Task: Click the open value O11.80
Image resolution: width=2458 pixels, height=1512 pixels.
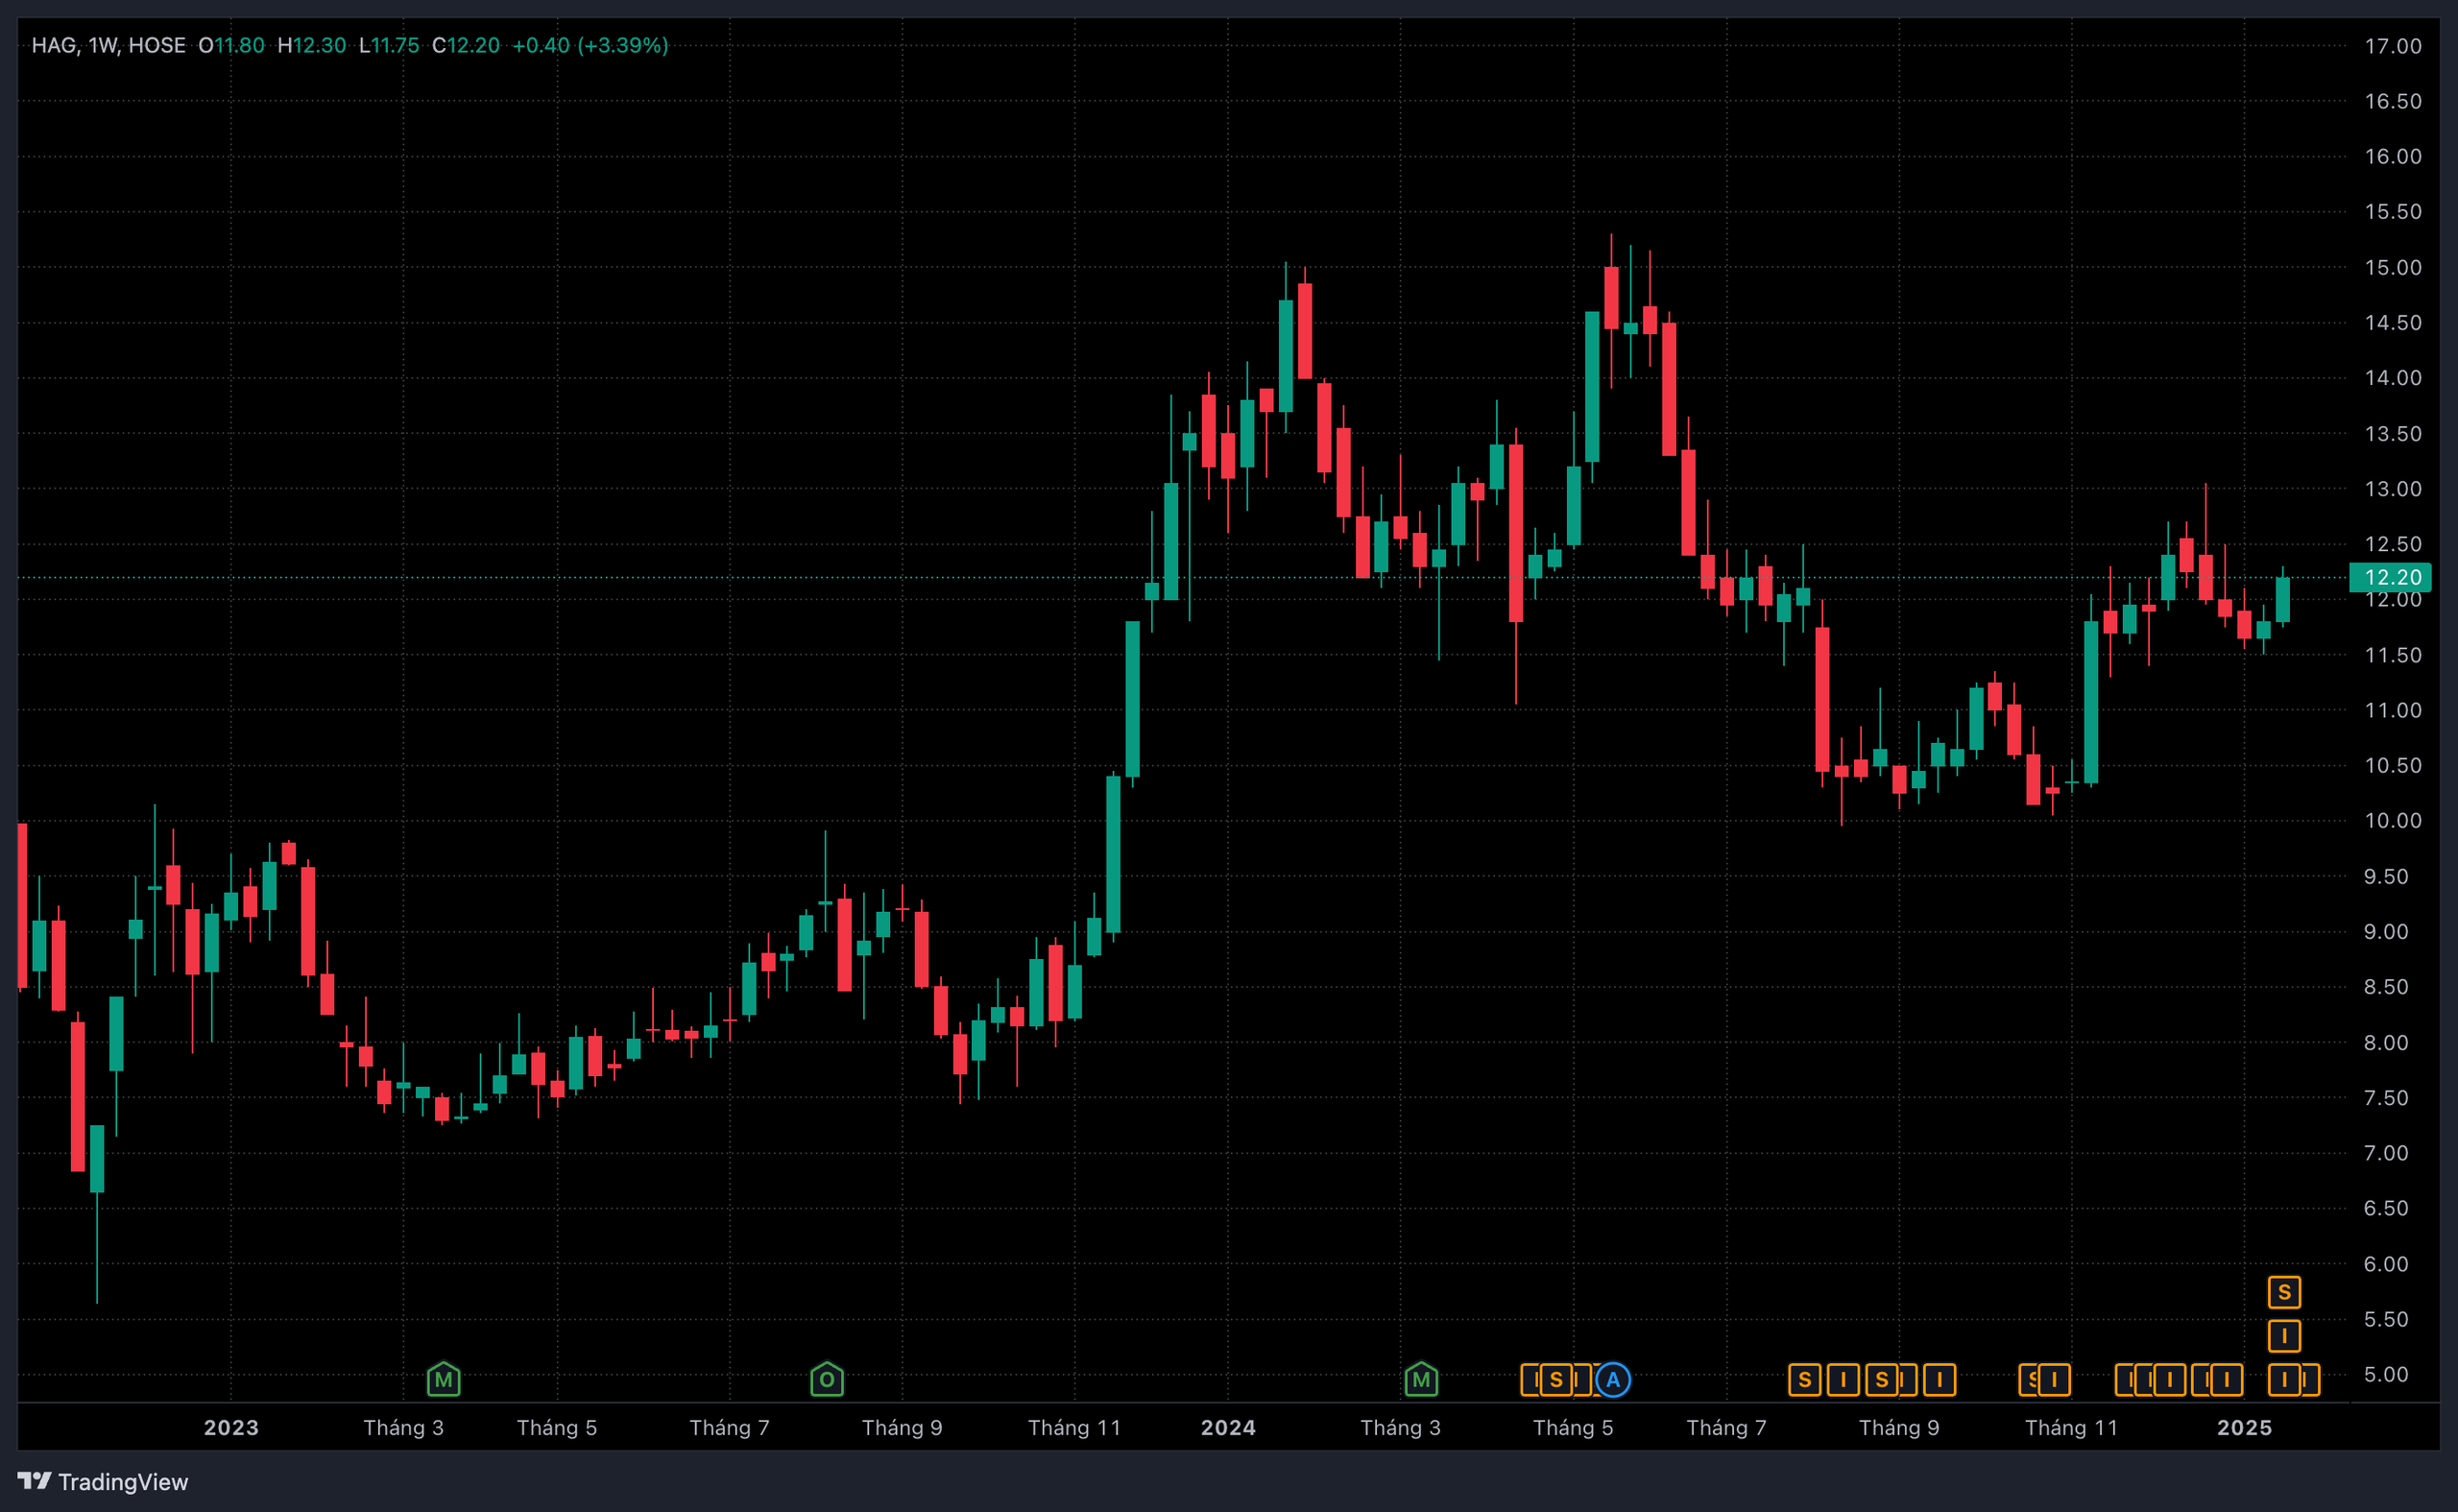Action: tap(231, 45)
